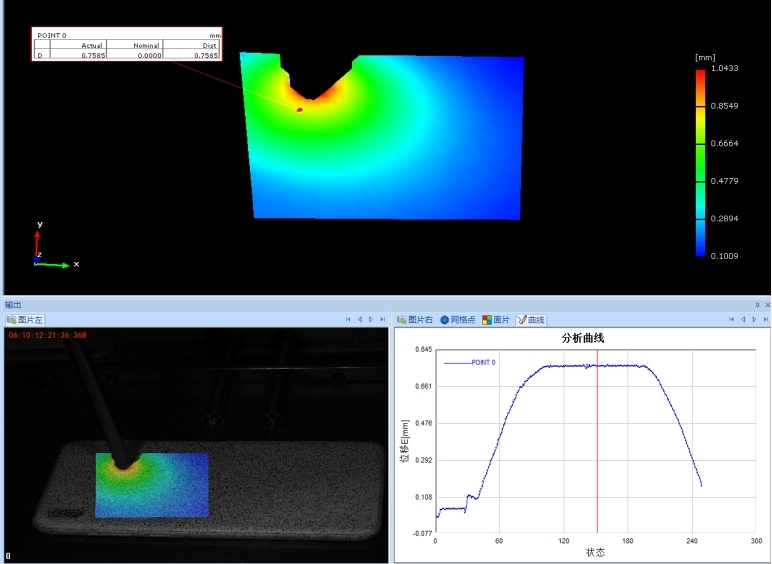
Task: Select the POINT 0 annotation label box
Action: pos(127,45)
